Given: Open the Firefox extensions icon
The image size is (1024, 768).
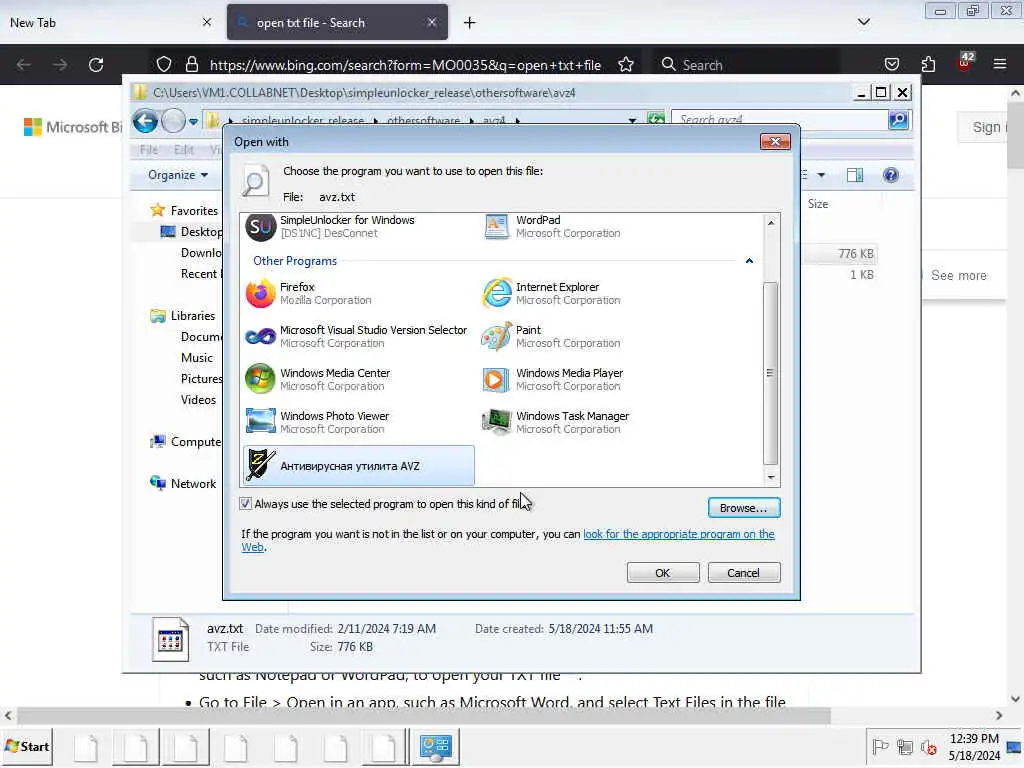Looking at the screenshot, I should (928, 64).
